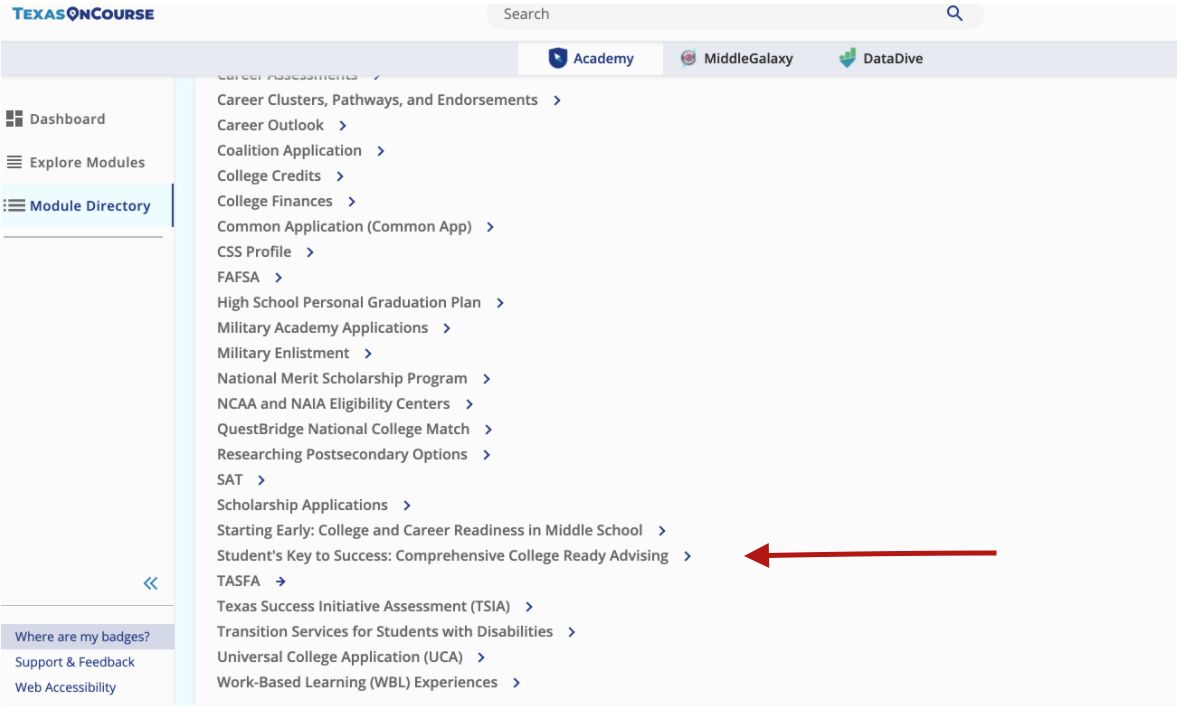Expand Starting Early middle school chevron
Viewport: 1181px width, 708px height.
[x=661, y=531]
